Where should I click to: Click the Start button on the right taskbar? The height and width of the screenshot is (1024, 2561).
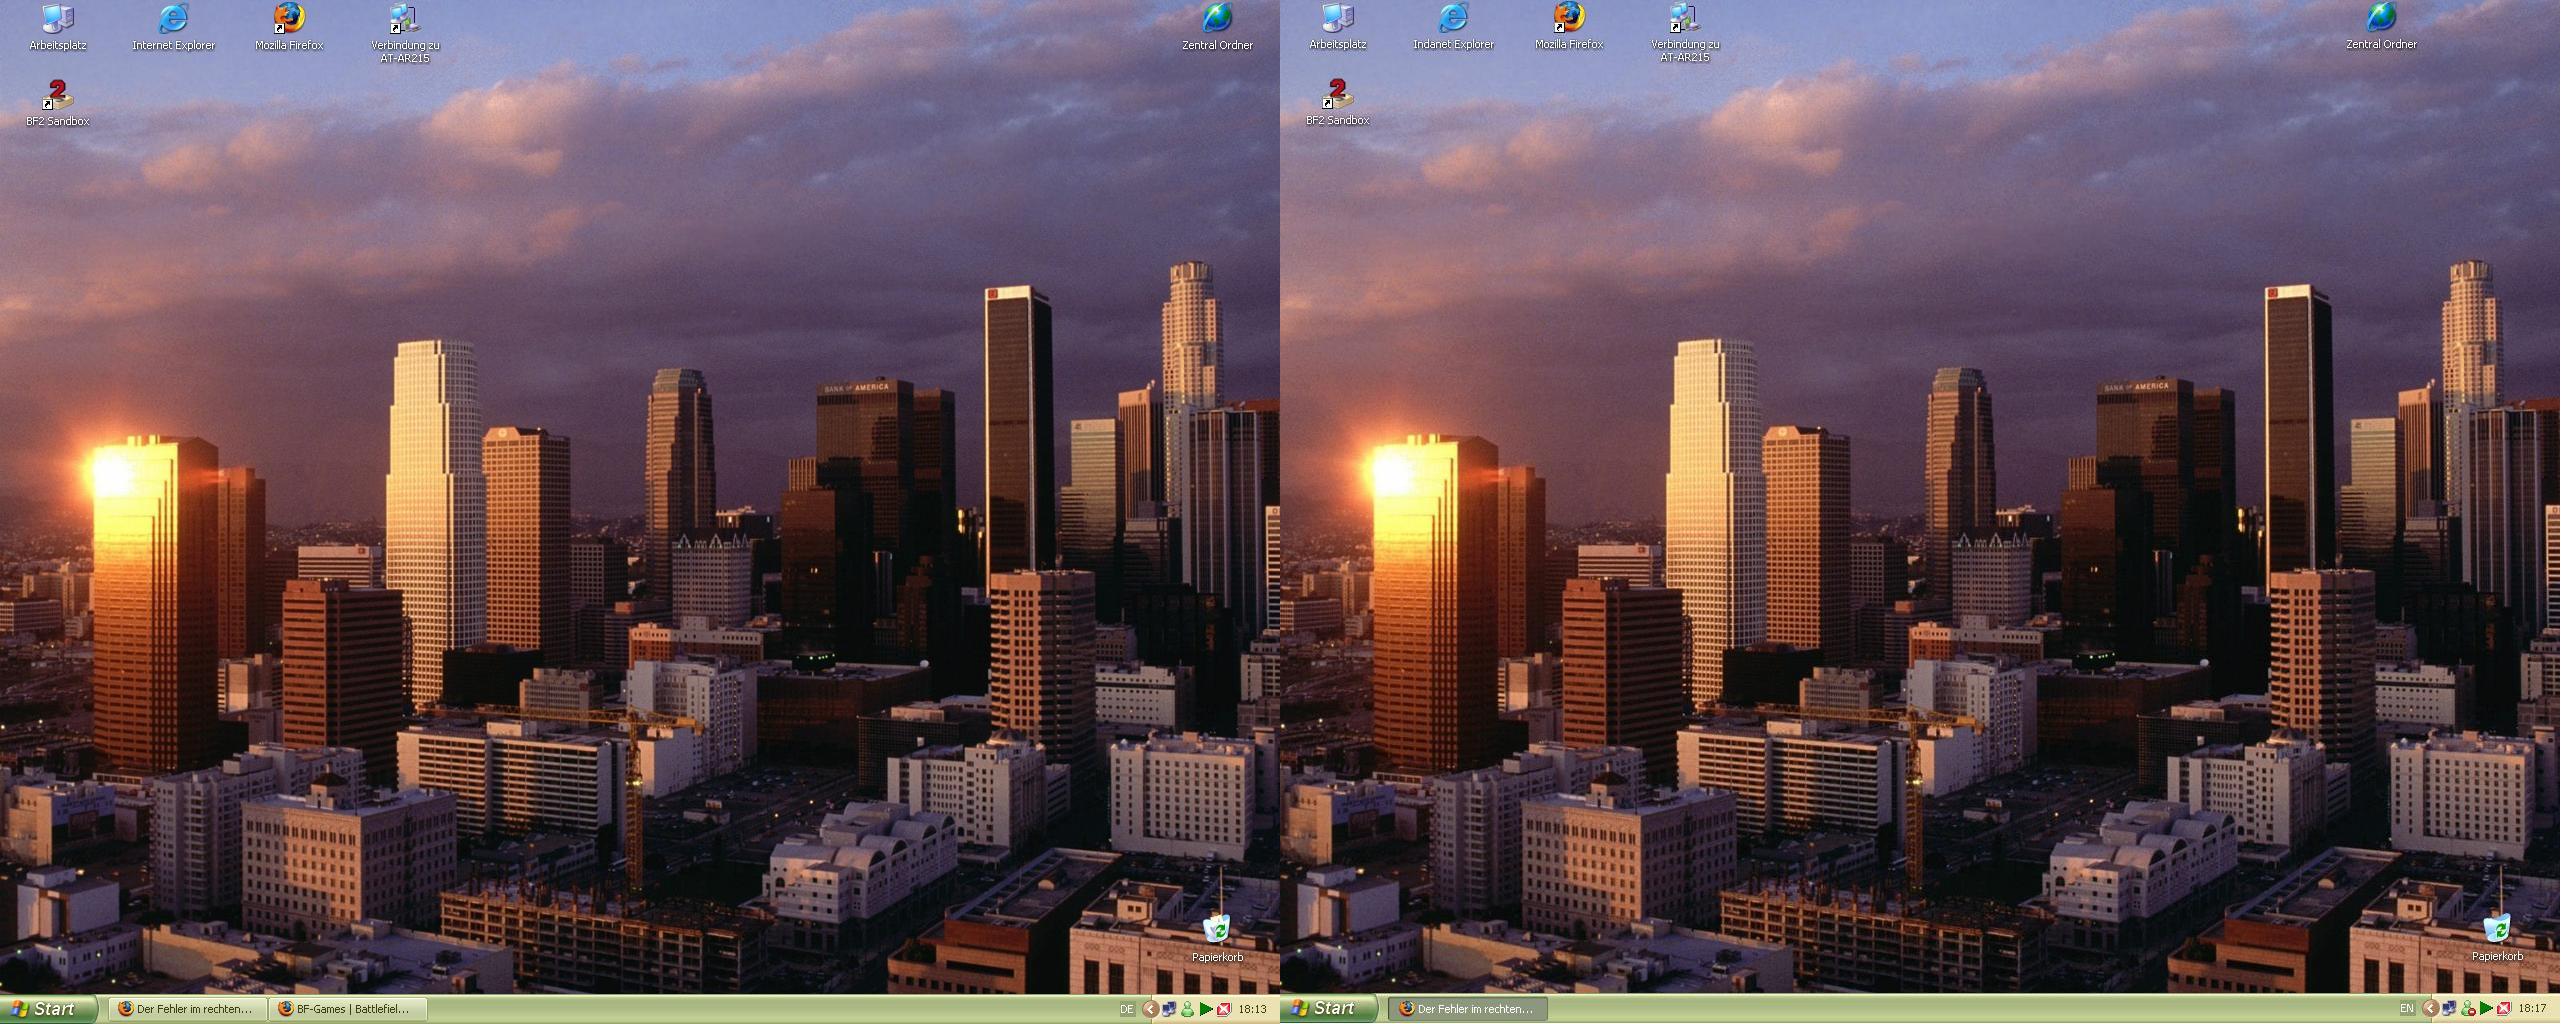tap(1328, 1009)
